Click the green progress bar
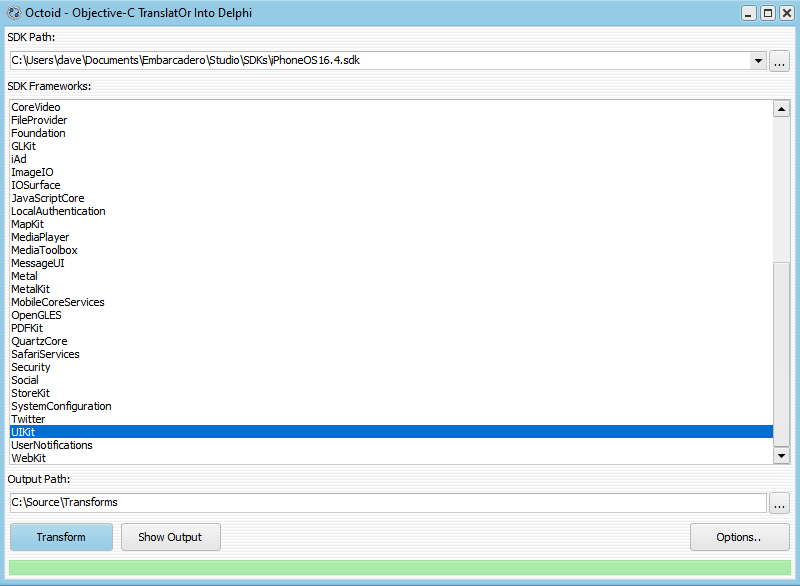Screen dimensions: 800x586 (x=400, y=568)
